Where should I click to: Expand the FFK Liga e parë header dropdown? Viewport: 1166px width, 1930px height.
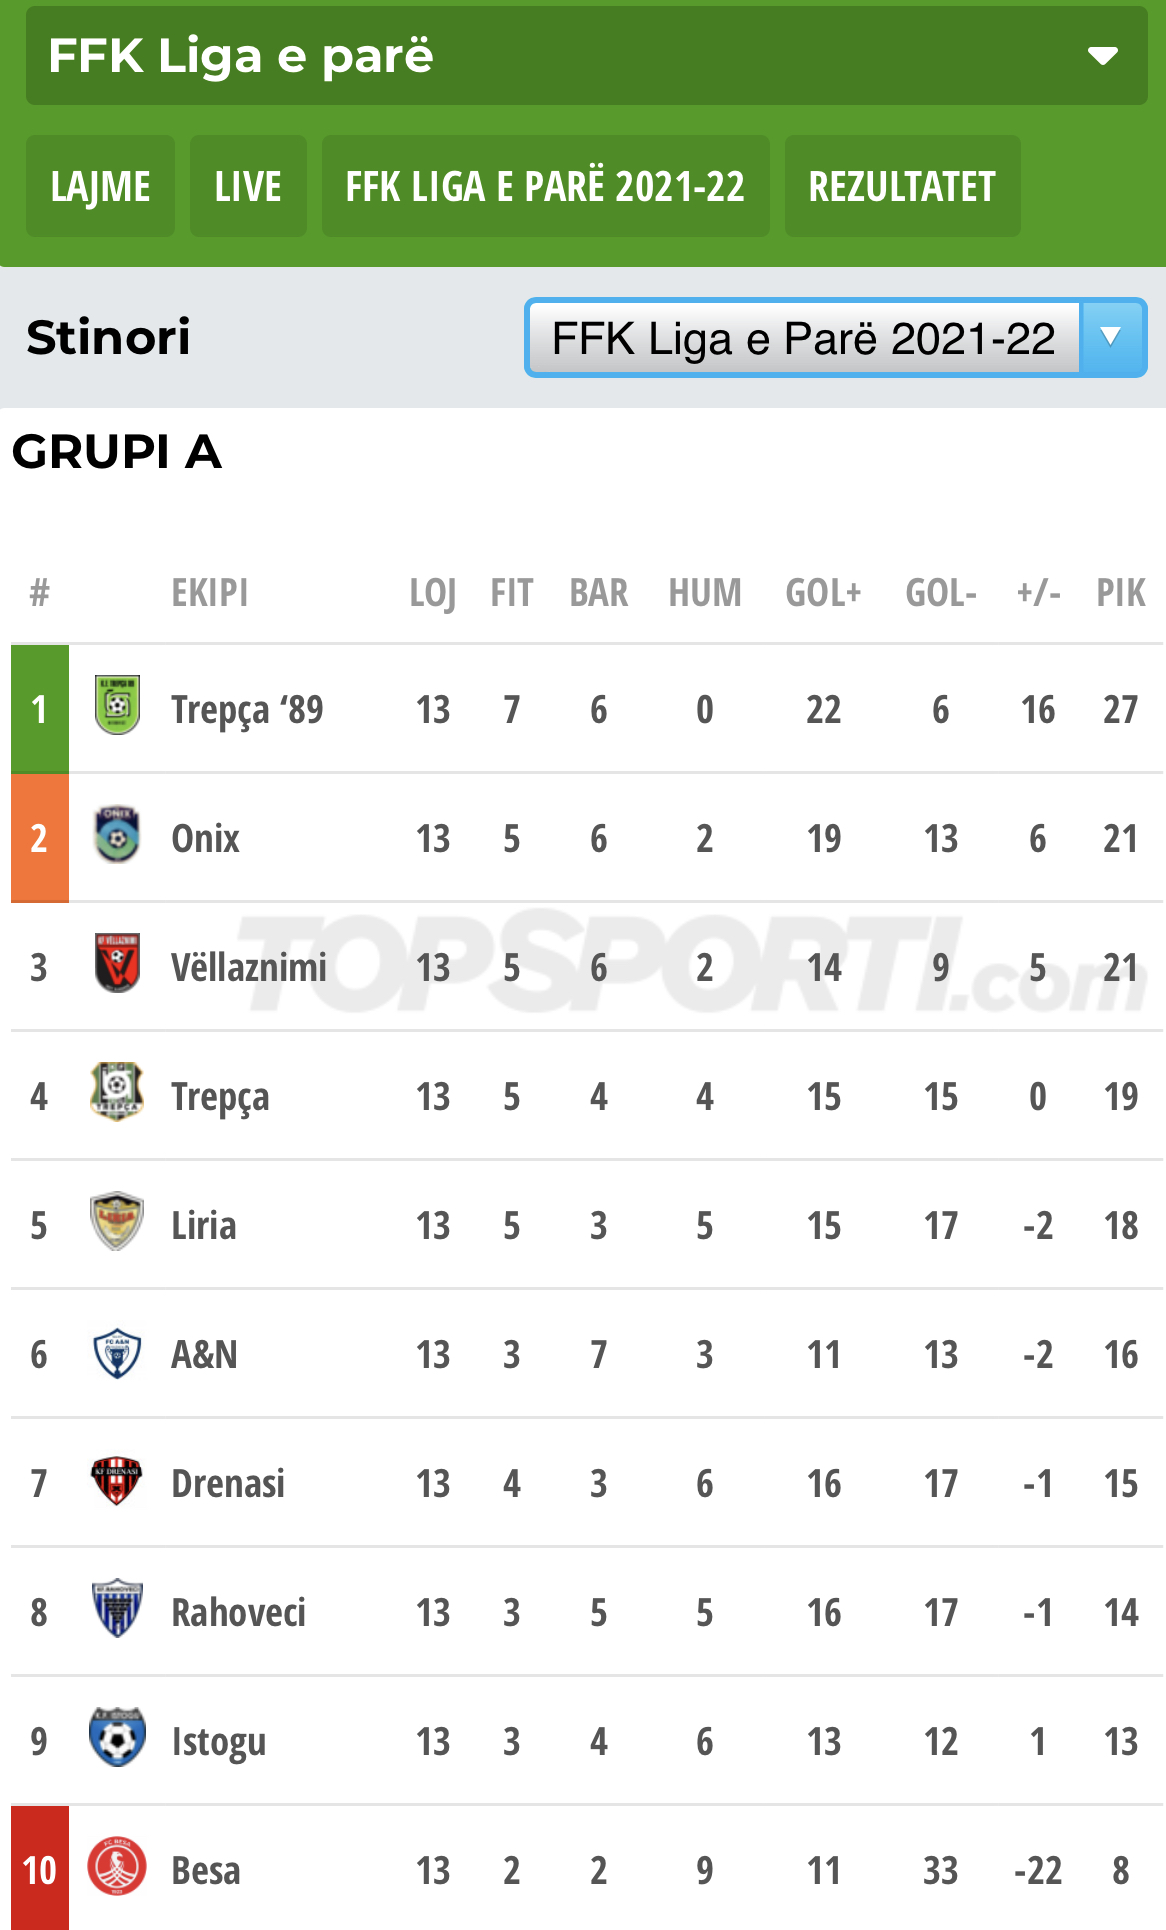(1102, 56)
